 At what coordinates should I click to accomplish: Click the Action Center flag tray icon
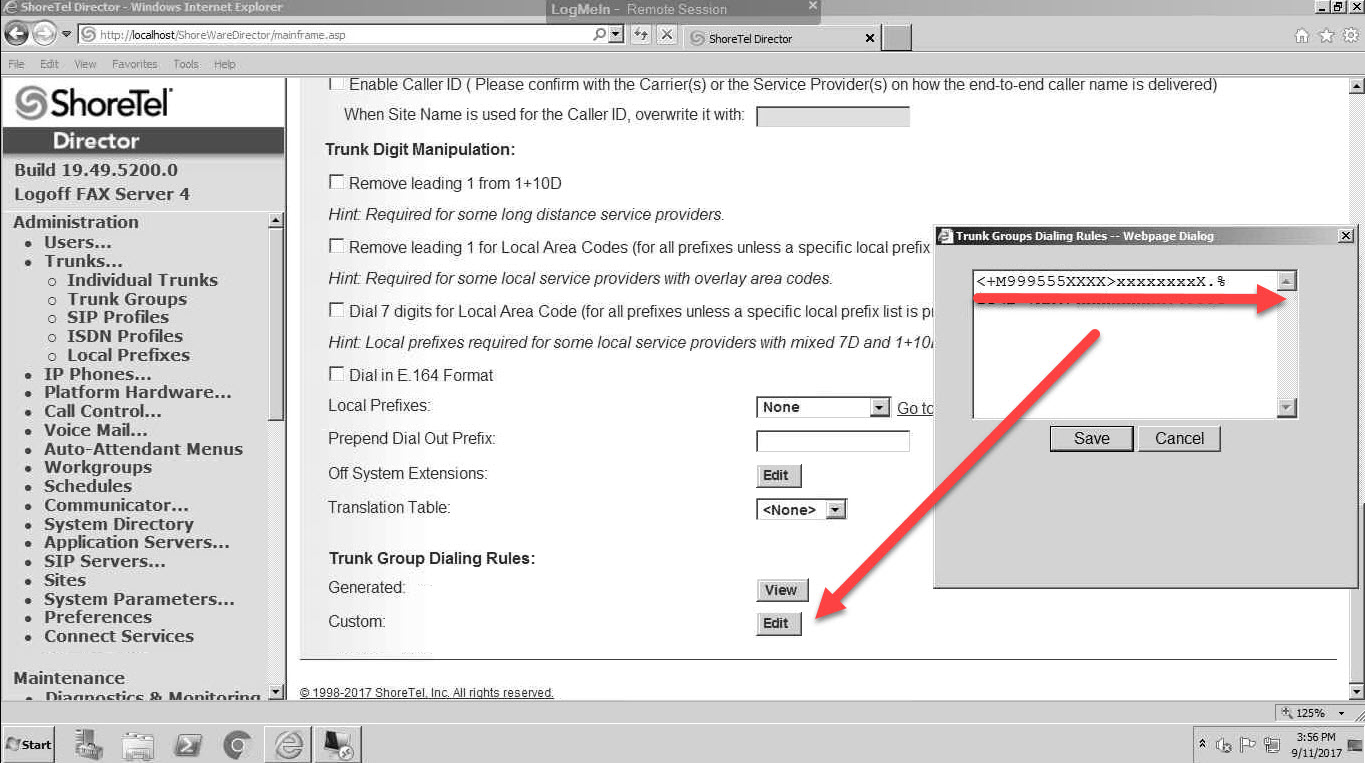coord(1247,745)
